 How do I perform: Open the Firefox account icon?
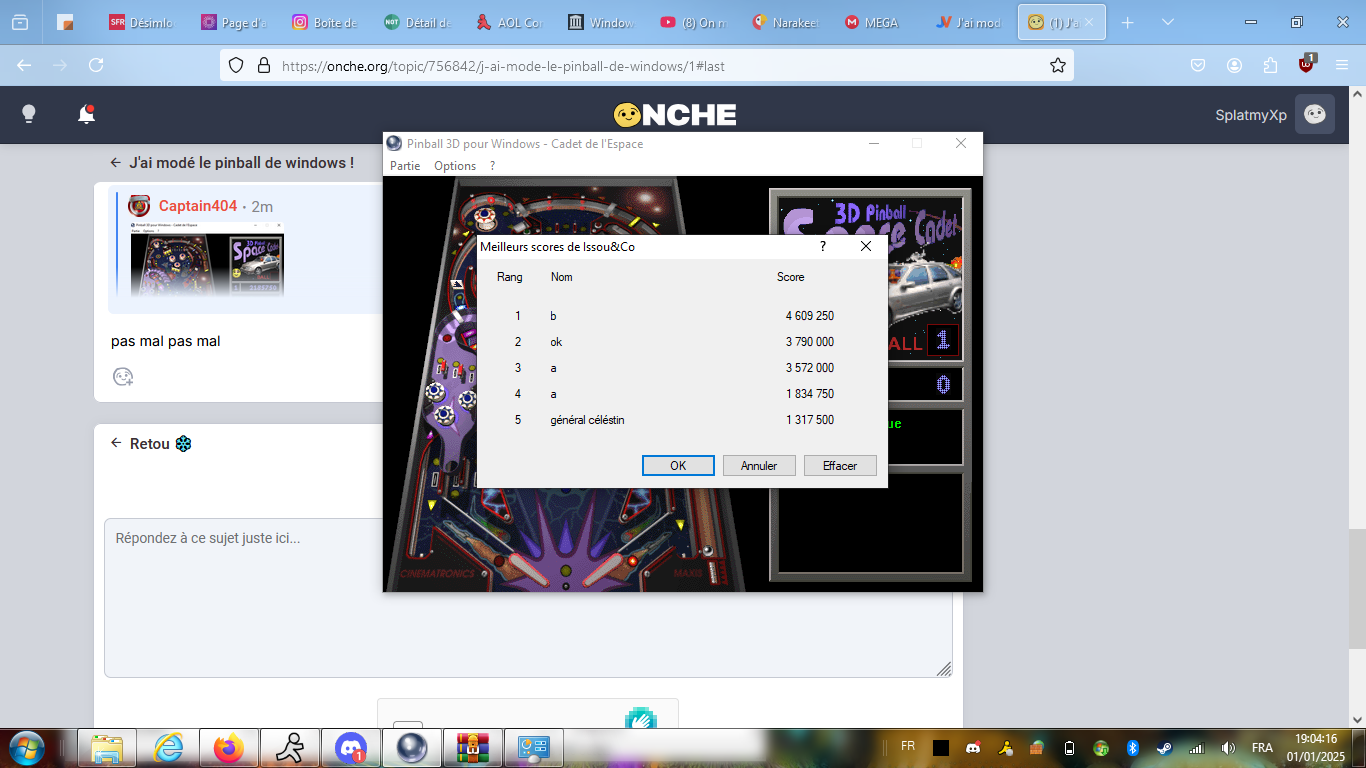click(1234, 65)
